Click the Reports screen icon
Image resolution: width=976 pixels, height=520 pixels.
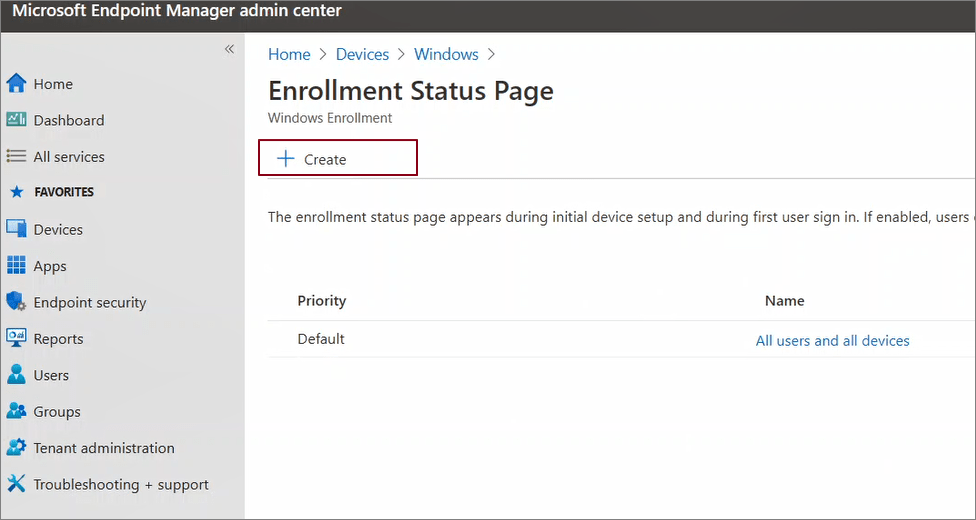16,338
